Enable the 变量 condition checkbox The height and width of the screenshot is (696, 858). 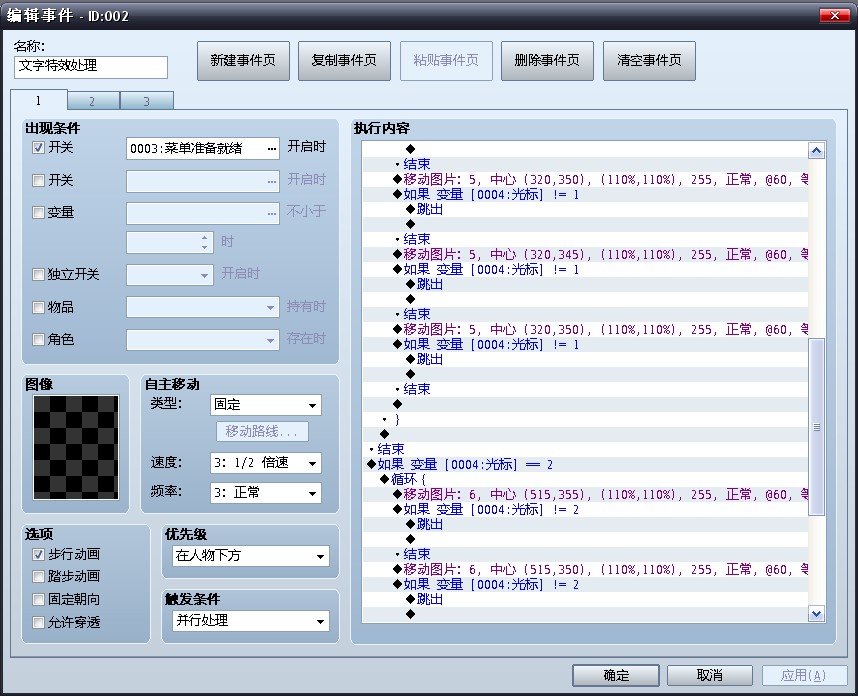tap(38, 212)
